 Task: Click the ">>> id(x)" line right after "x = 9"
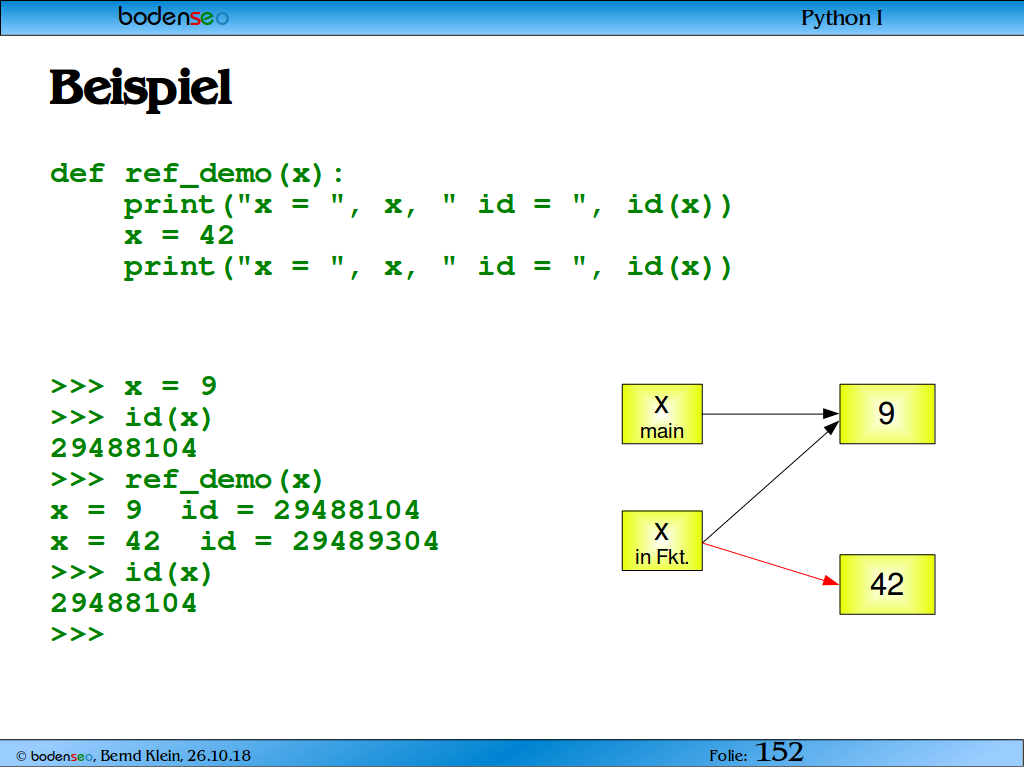(x=131, y=417)
